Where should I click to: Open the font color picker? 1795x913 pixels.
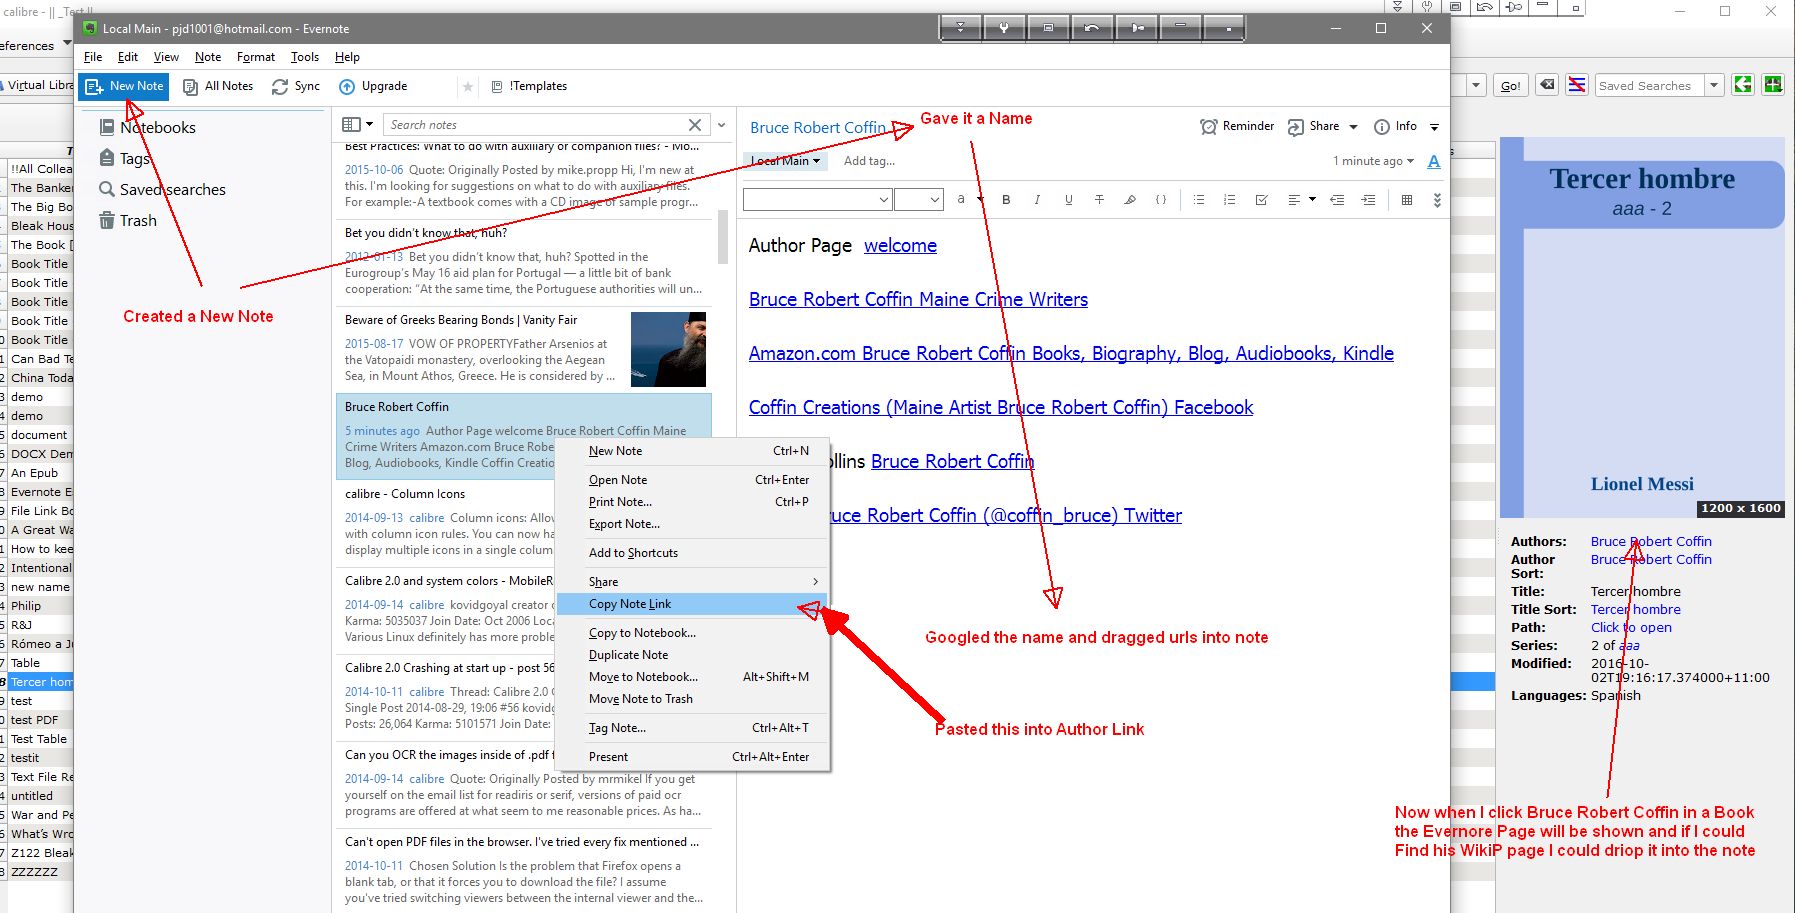[967, 200]
